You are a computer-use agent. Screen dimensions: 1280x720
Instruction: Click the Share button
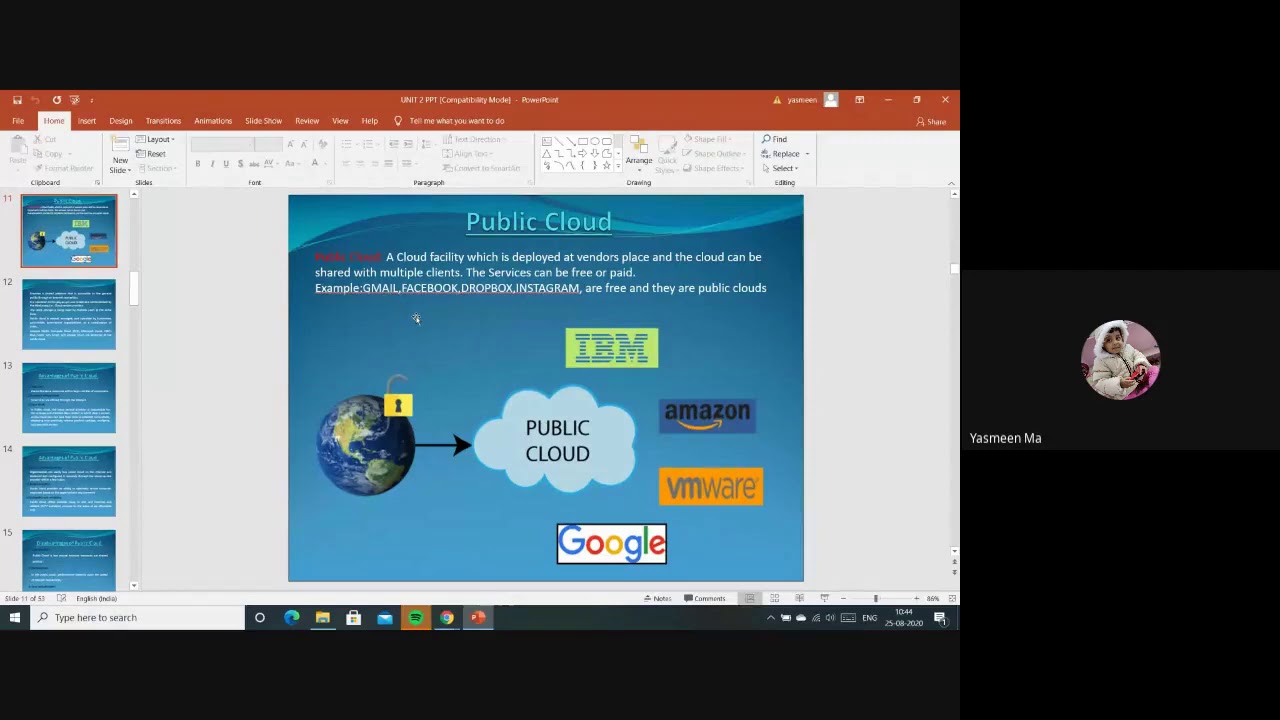click(x=931, y=122)
